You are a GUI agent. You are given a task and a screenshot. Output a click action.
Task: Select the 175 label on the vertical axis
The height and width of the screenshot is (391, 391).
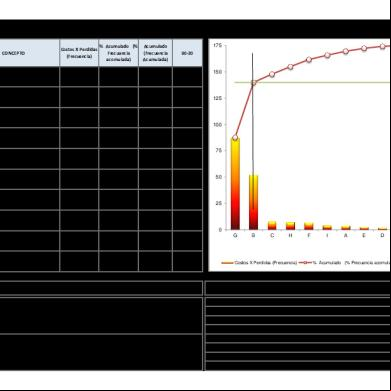[218, 45]
